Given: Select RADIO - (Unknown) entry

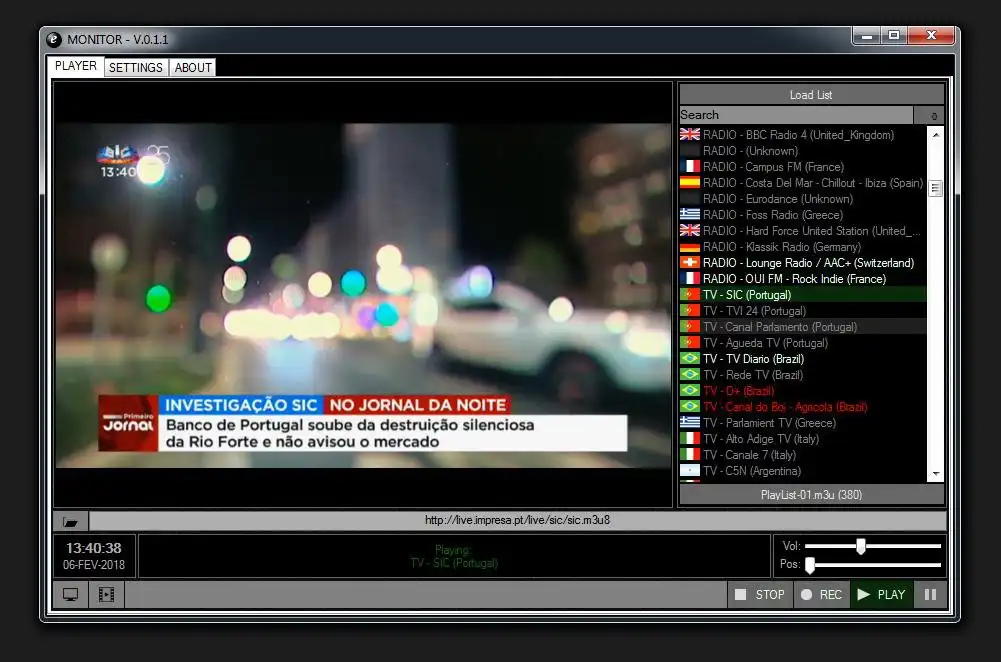Looking at the screenshot, I should pyautogui.click(x=803, y=151).
